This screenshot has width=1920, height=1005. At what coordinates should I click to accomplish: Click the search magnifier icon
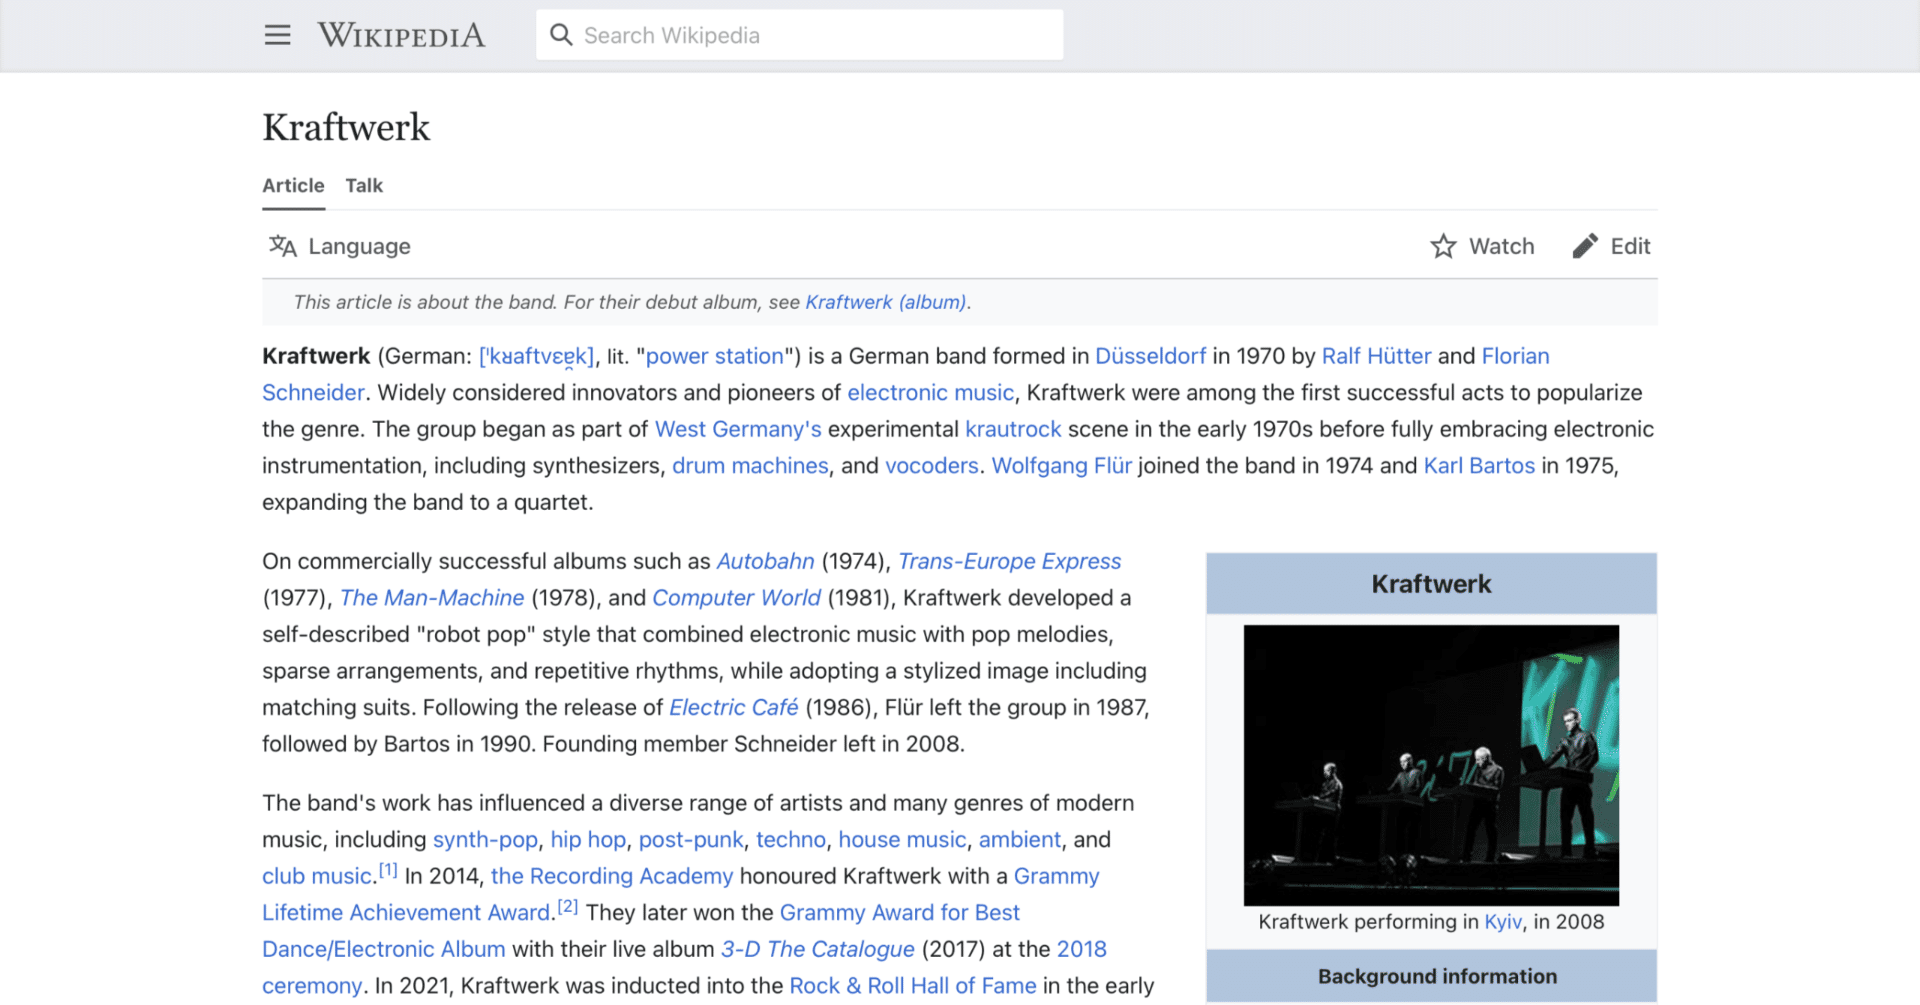[562, 35]
